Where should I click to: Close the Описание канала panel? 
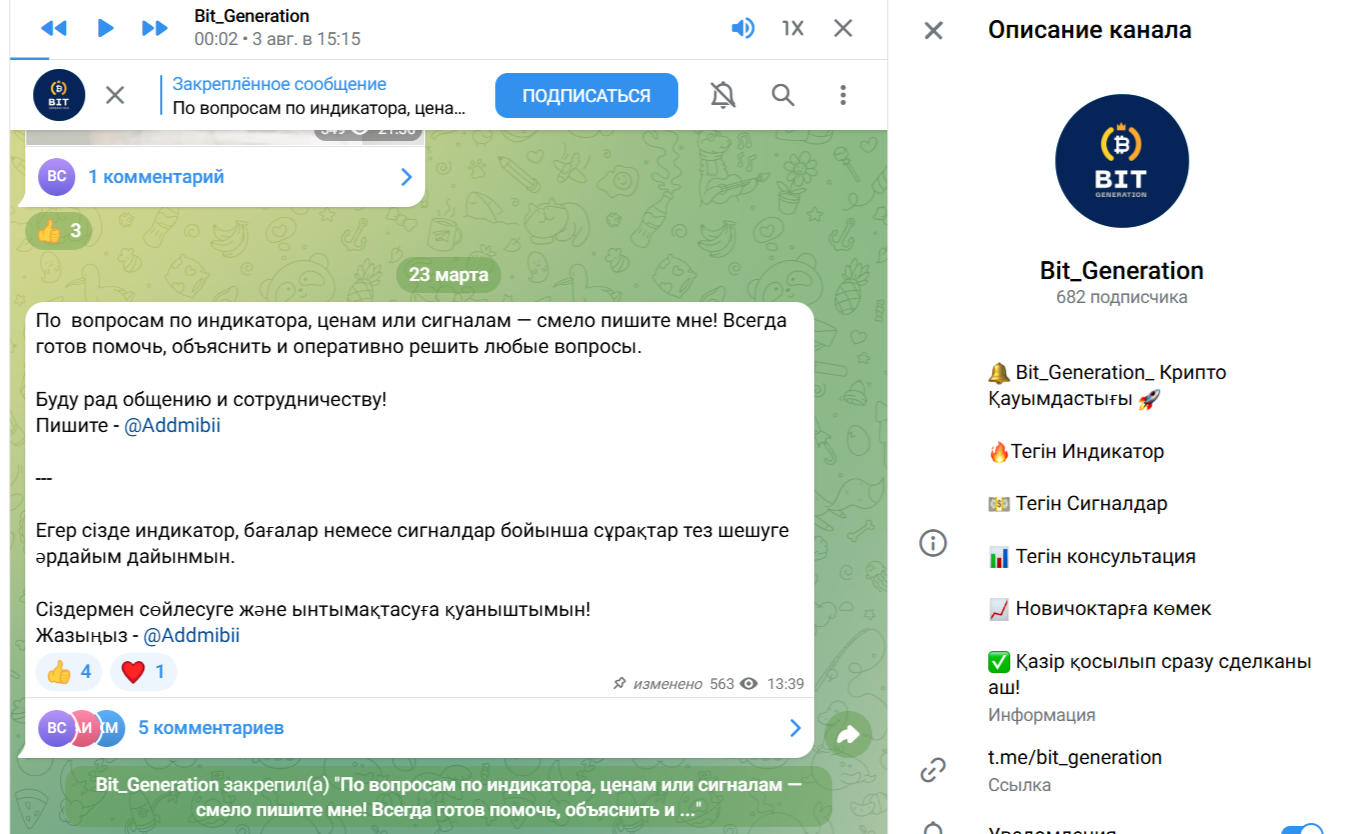coord(933,30)
